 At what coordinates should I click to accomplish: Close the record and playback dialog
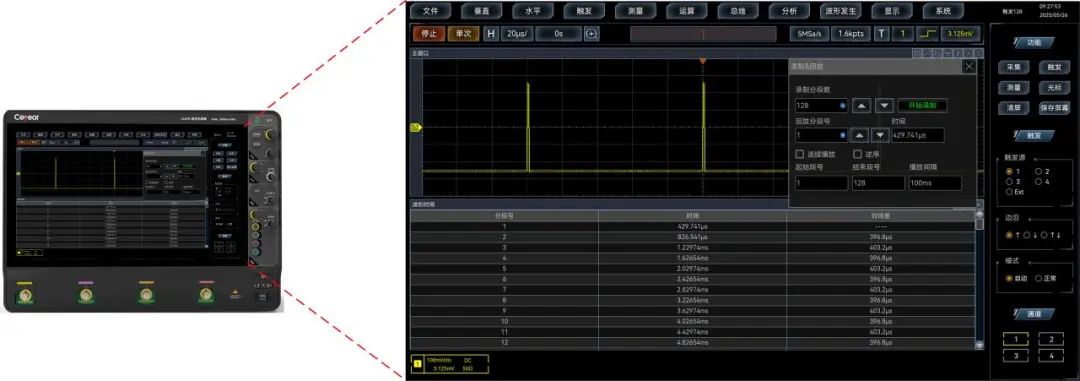pos(969,66)
